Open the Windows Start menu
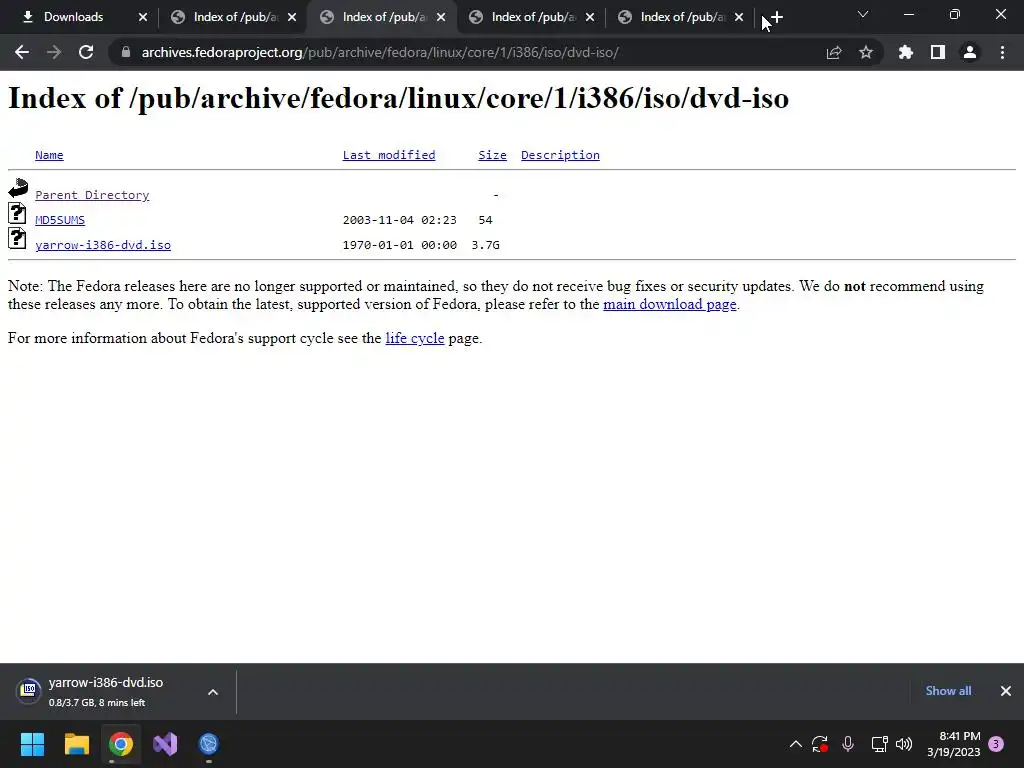1024x768 pixels. pyautogui.click(x=32, y=744)
